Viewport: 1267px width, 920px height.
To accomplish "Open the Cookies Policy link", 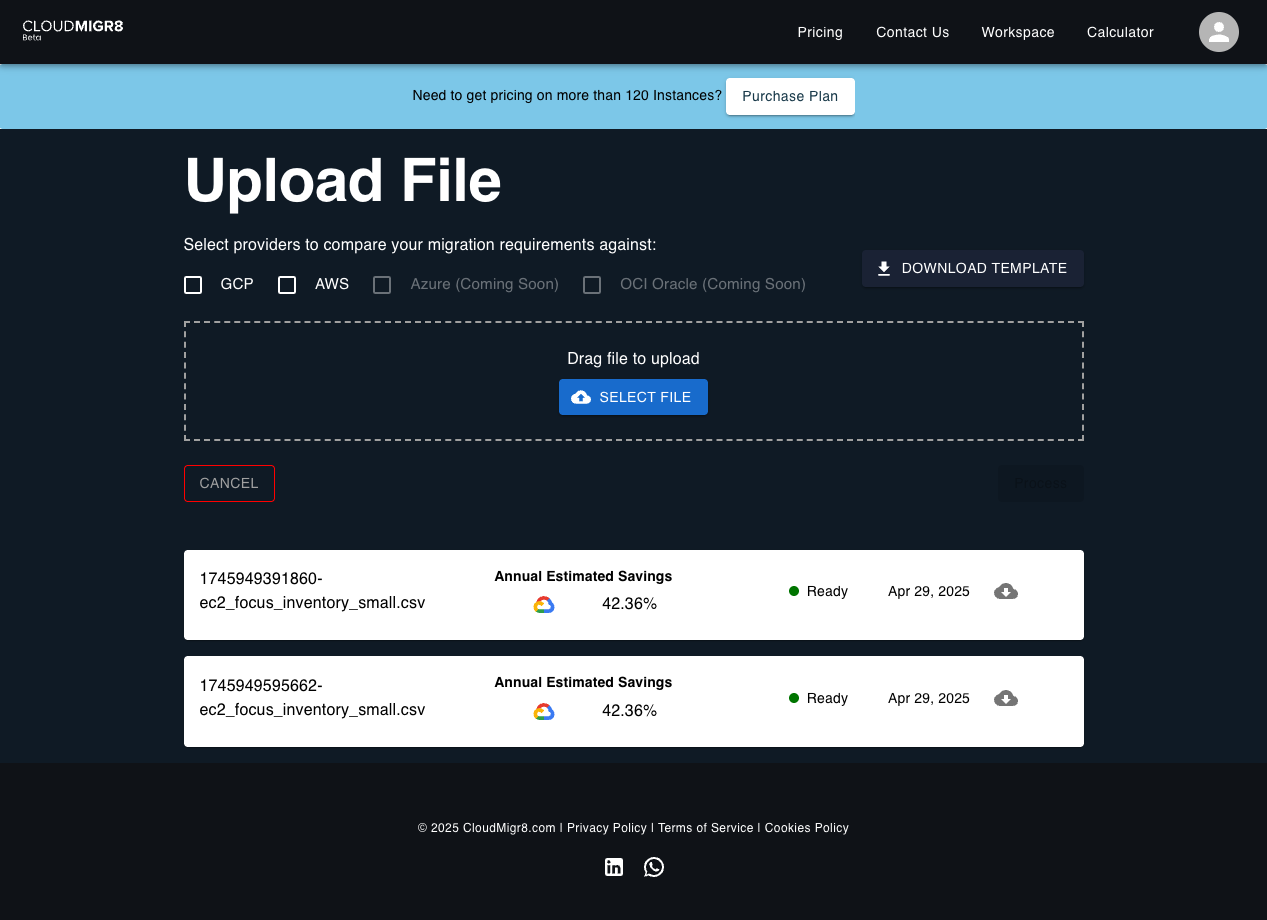I will [807, 828].
